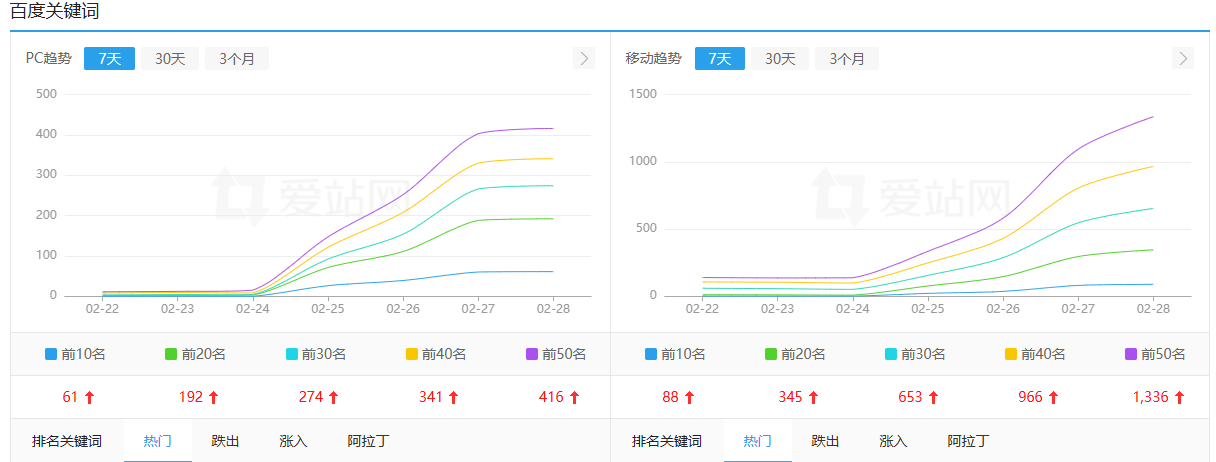Screen dimensions: 1216x462
Task: Open 阿拉丁 tab under PC panel
Action: coord(368,441)
